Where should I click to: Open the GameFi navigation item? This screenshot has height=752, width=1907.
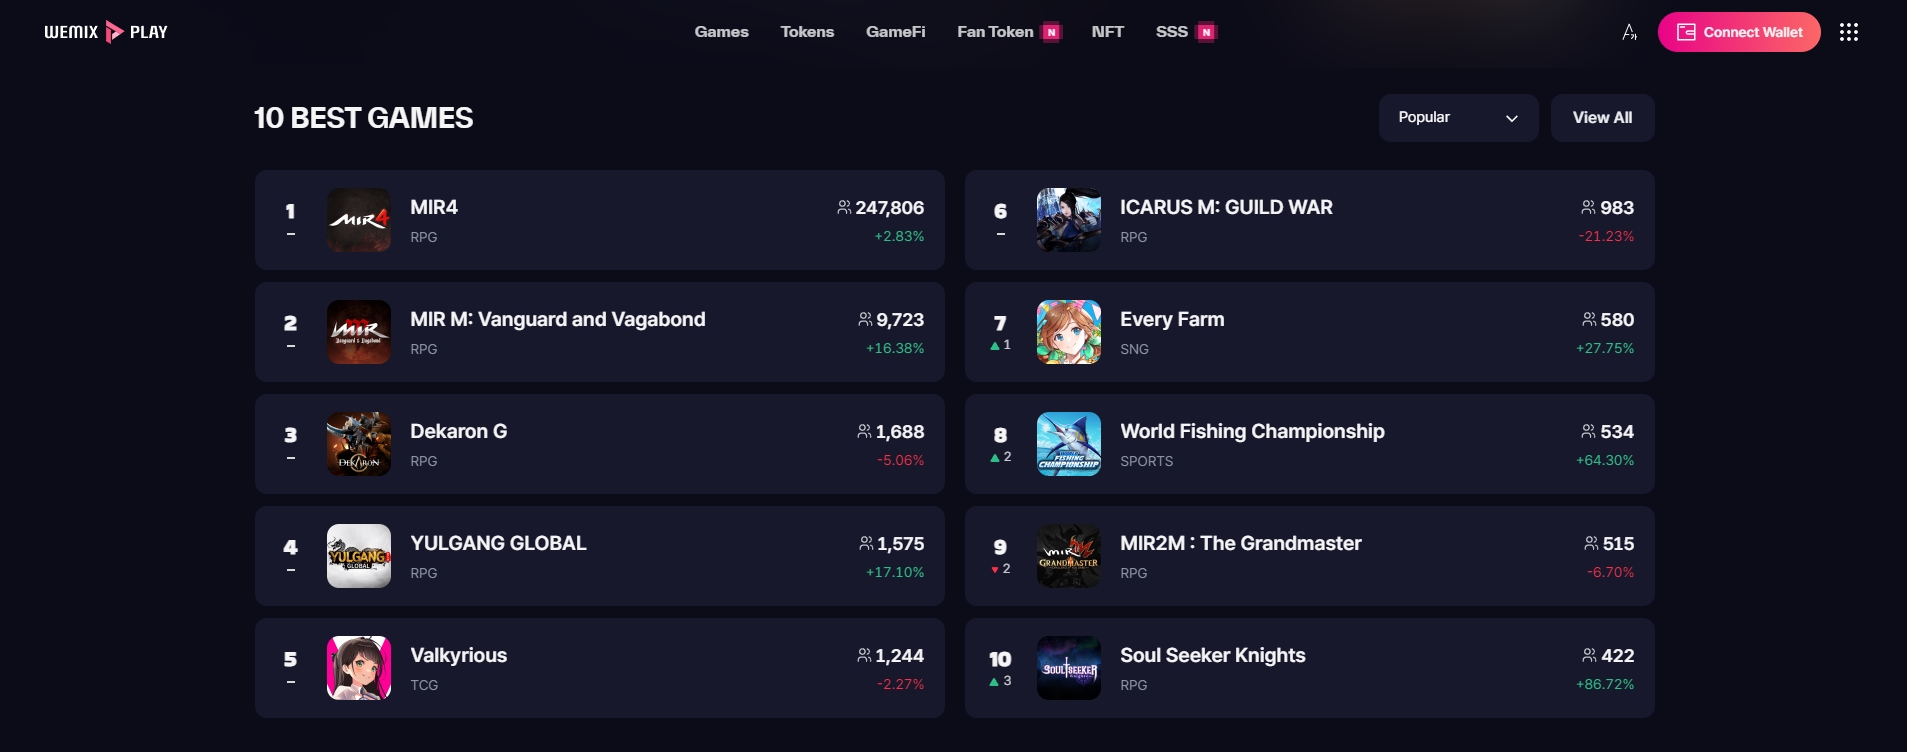(x=895, y=32)
